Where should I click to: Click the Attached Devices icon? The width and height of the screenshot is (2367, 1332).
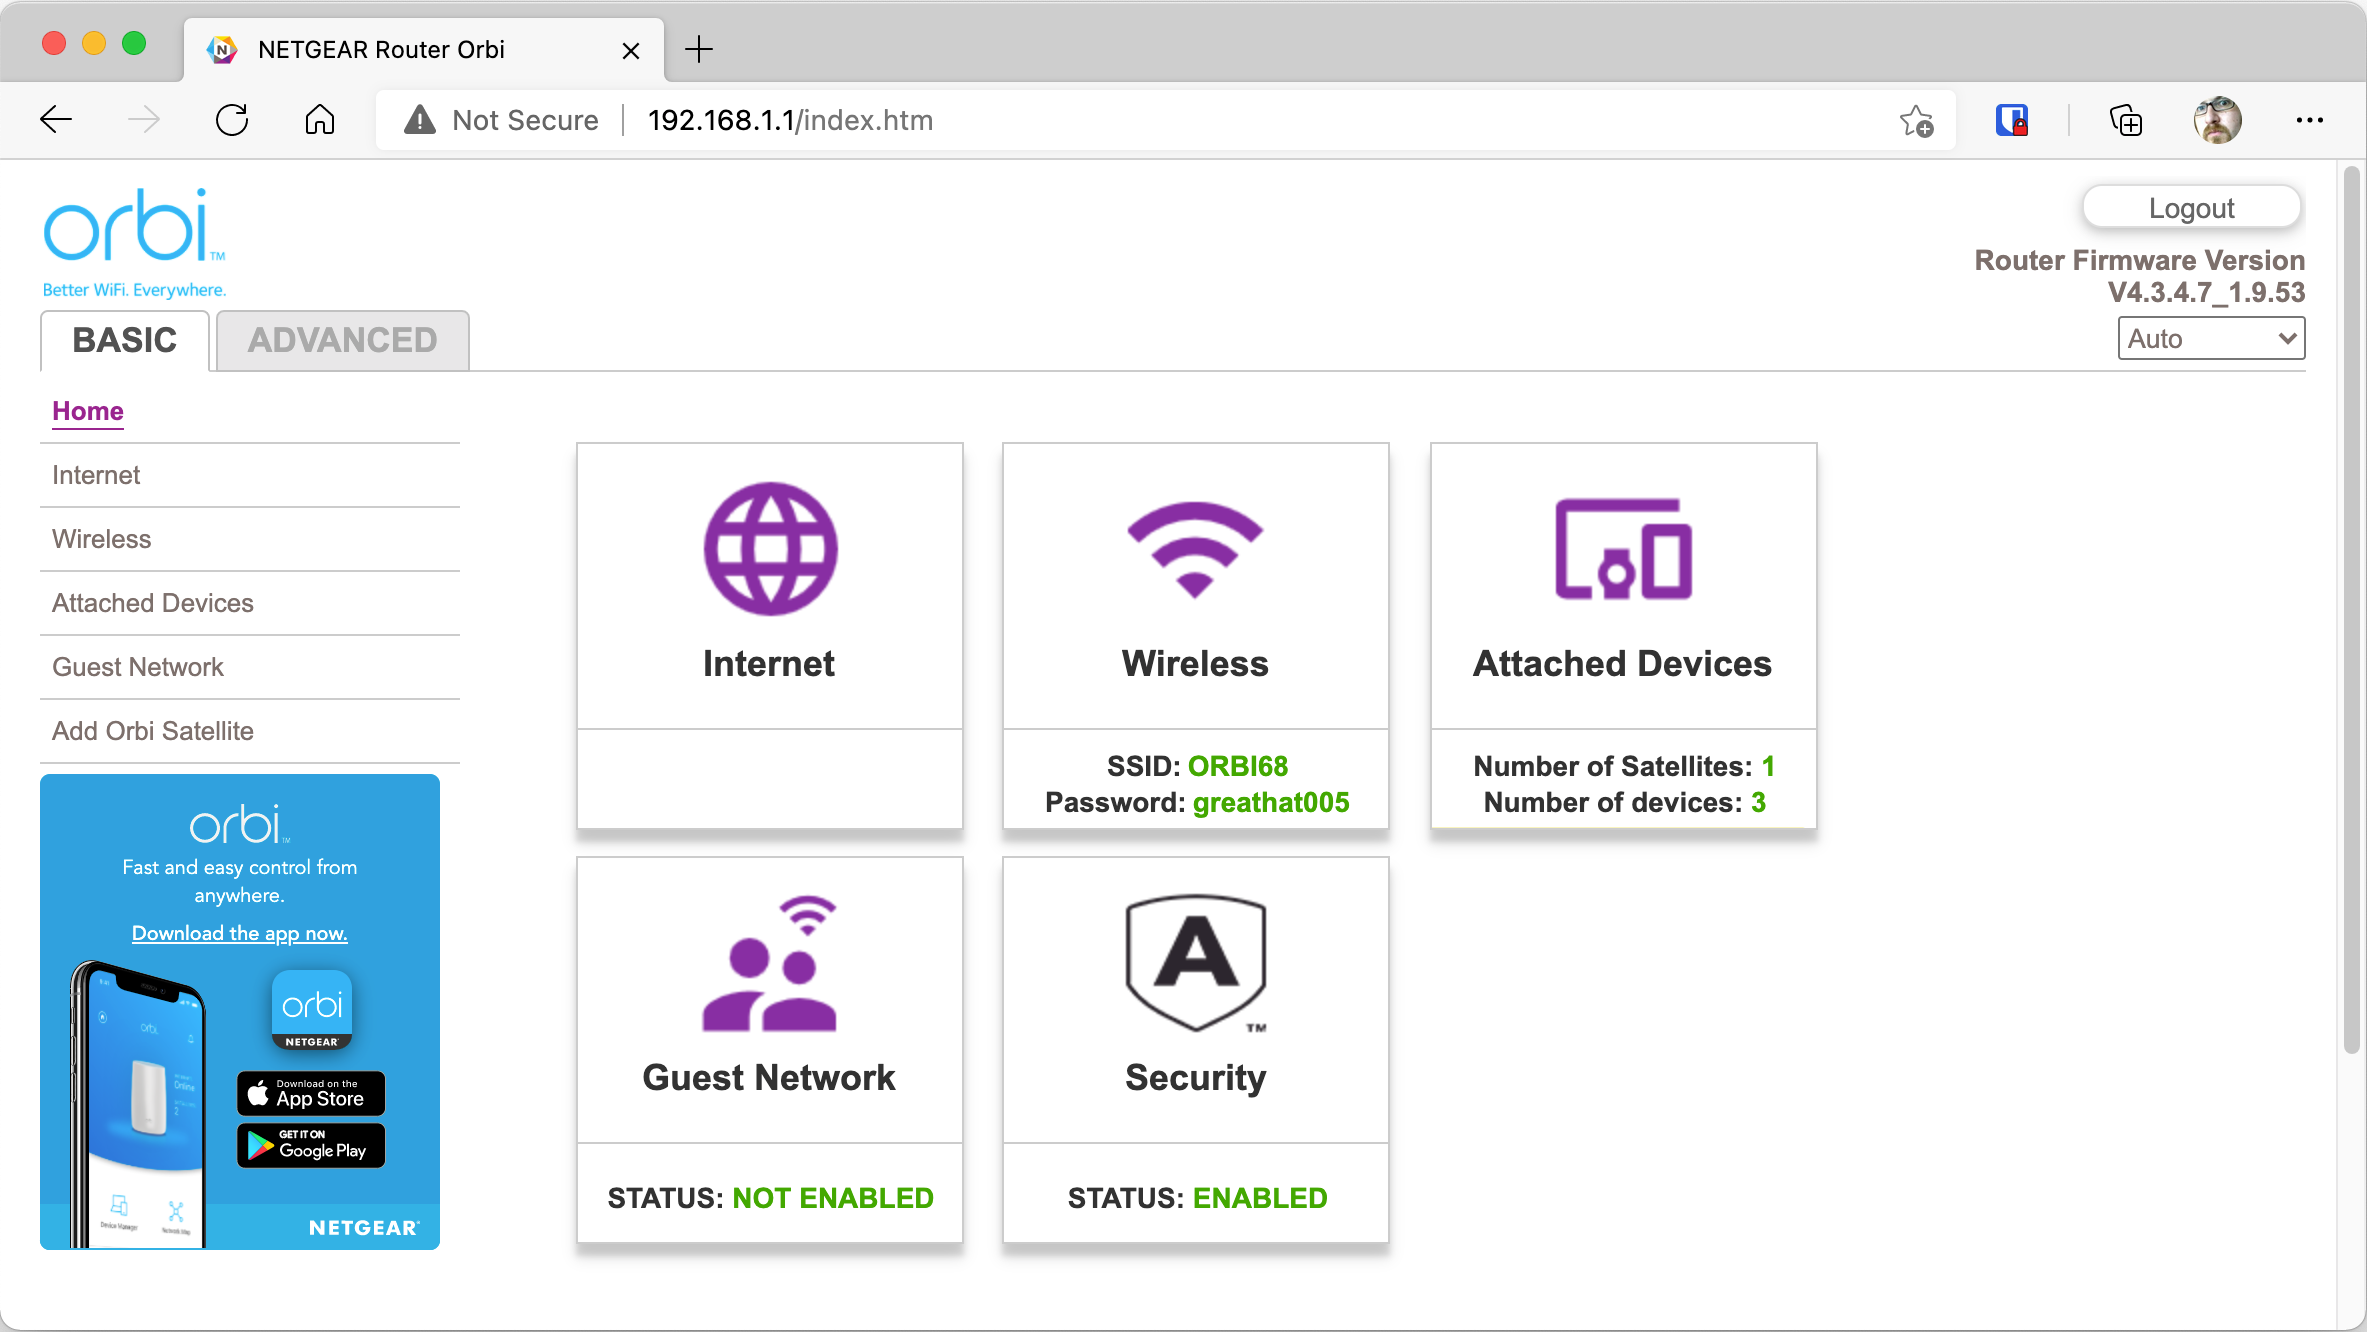1623,549
